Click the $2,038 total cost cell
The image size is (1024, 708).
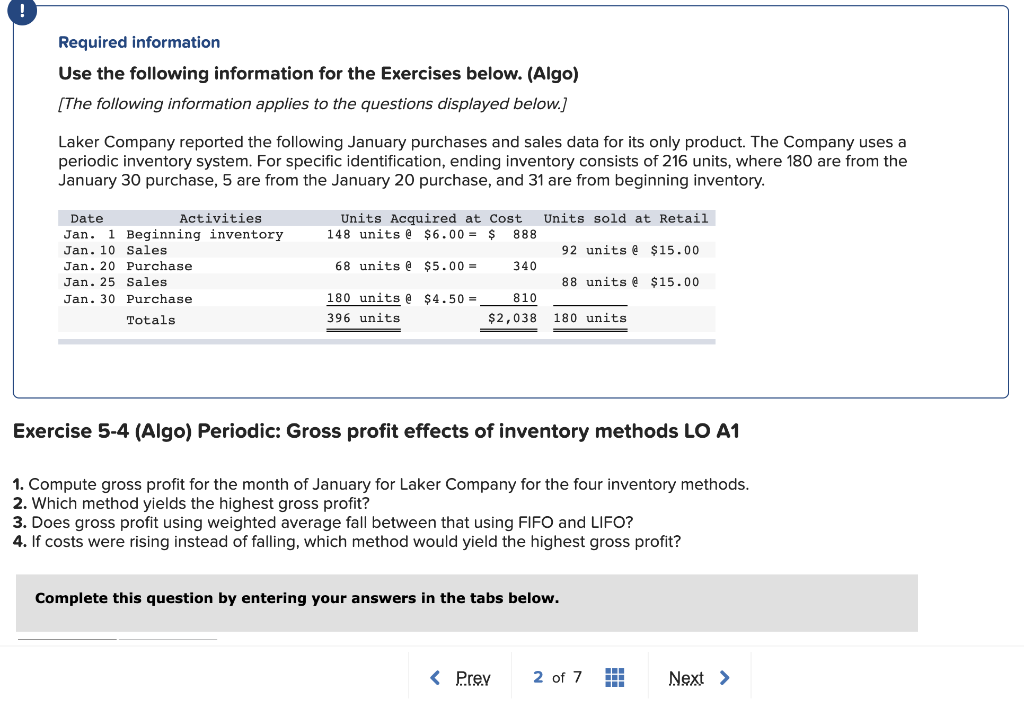pyautogui.click(x=512, y=318)
